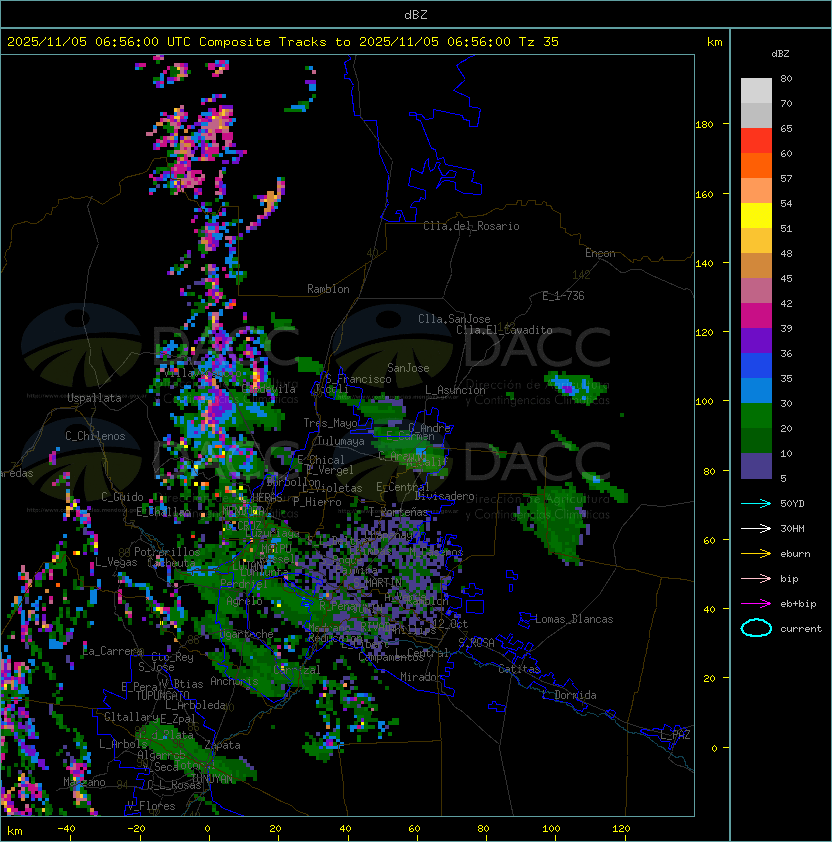Click the 'C_Chilenos' map label
This screenshot has height=842, width=832.
pos(95,436)
